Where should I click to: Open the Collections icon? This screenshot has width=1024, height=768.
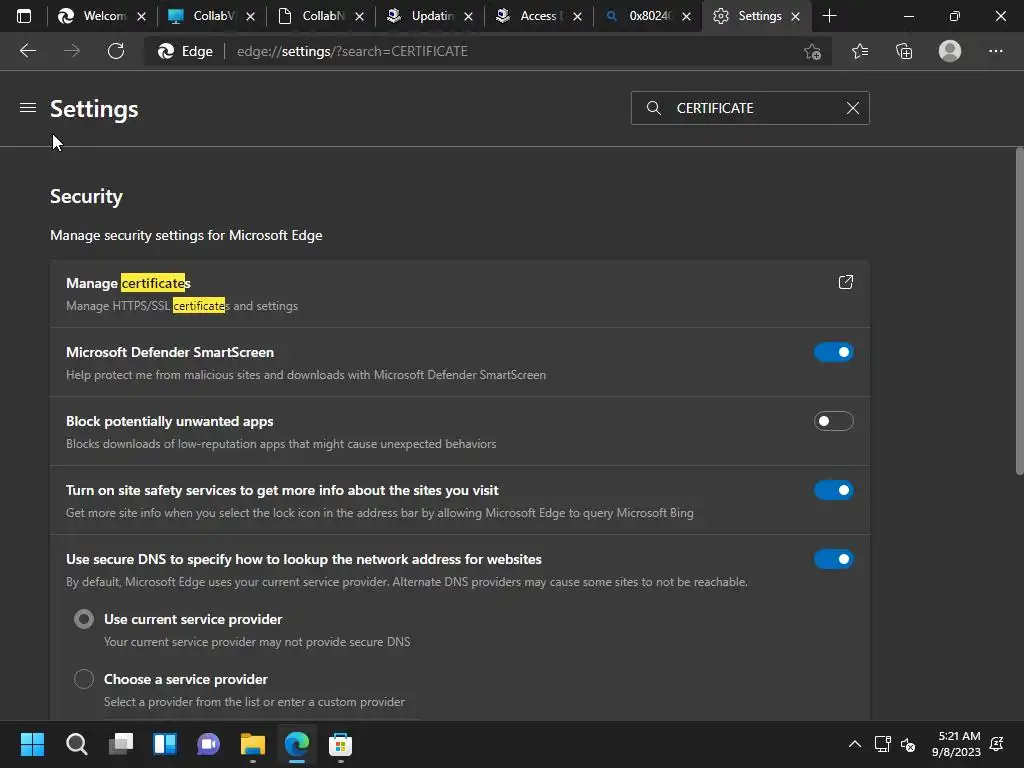click(x=904, y=51)
